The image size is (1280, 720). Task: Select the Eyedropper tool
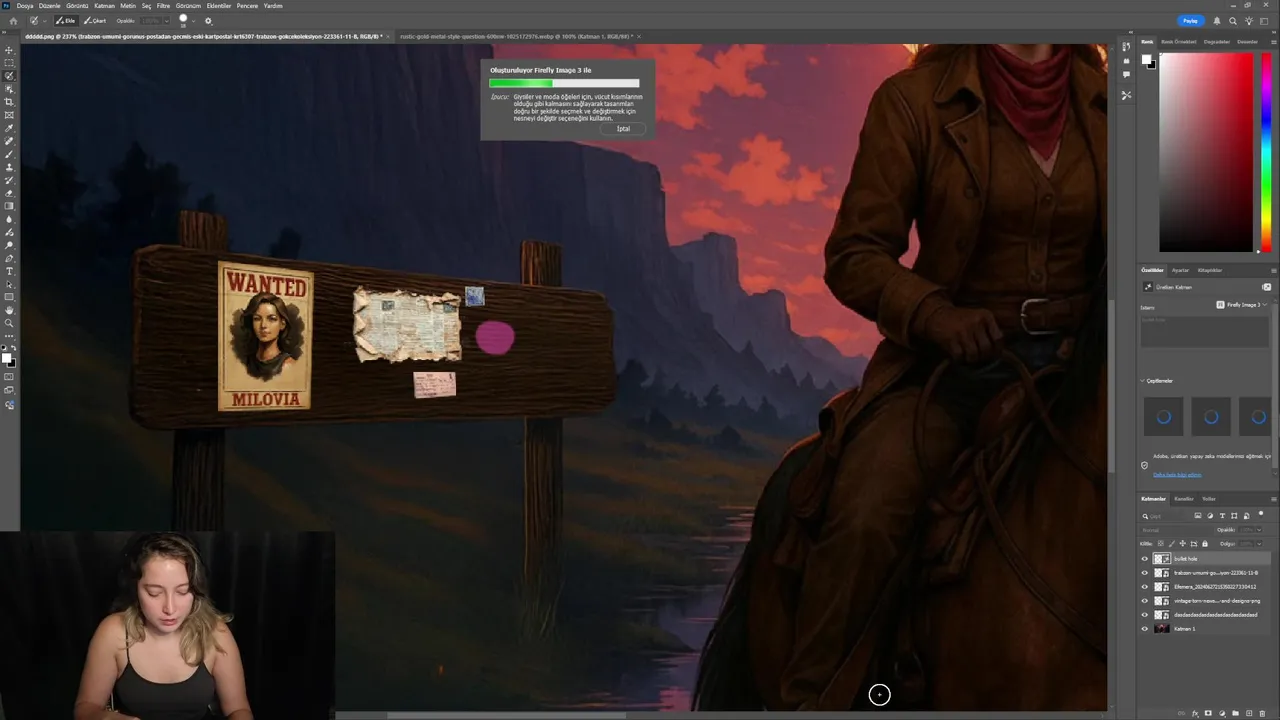[9, 128]
